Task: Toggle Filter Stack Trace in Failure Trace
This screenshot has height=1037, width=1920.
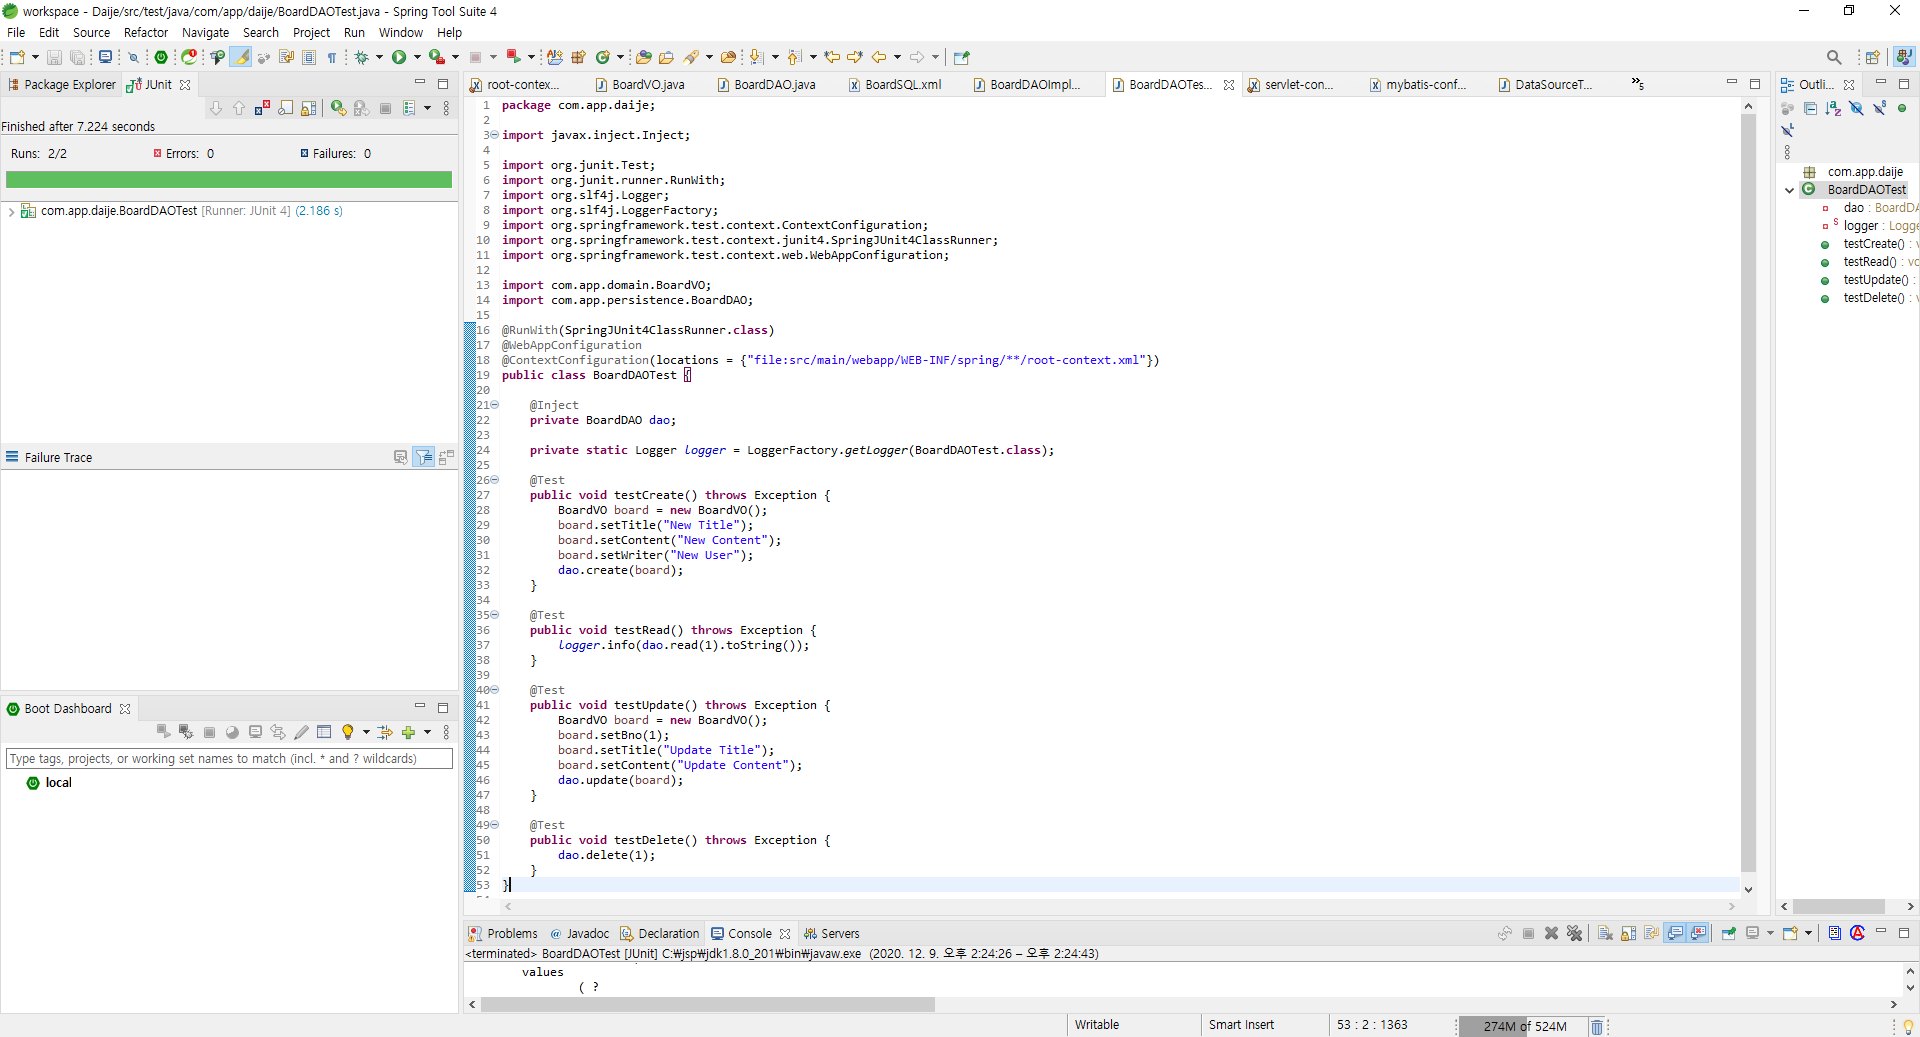Action: [x=424, y=457]
